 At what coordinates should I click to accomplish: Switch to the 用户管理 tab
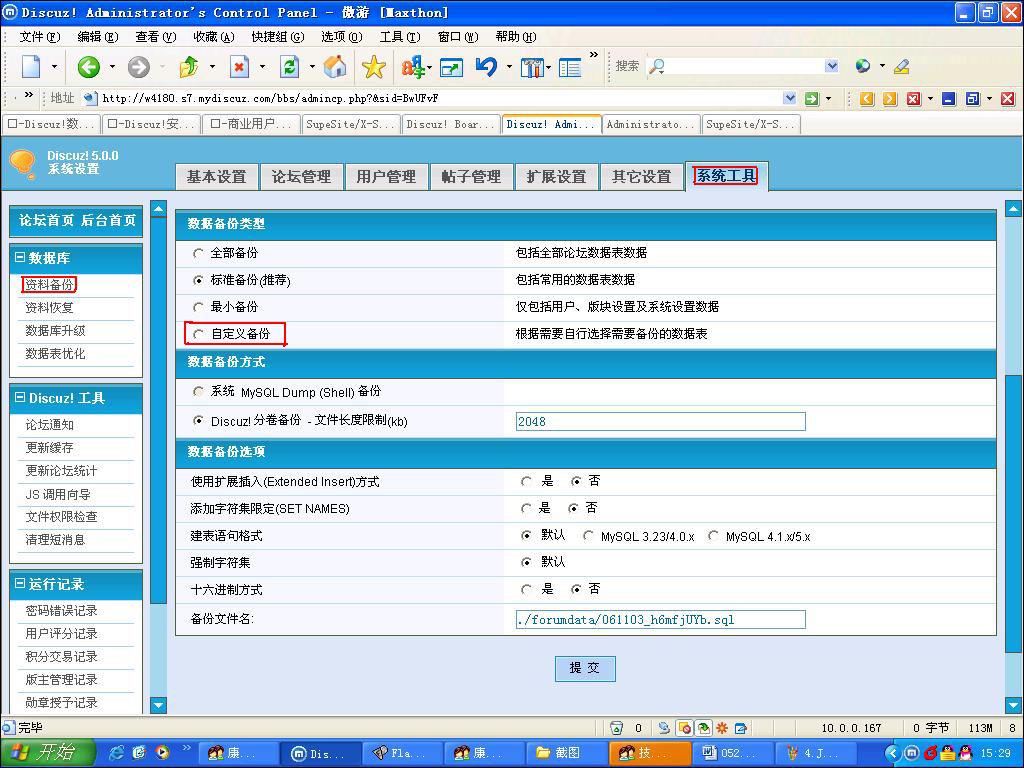click(x=387, y=176)
